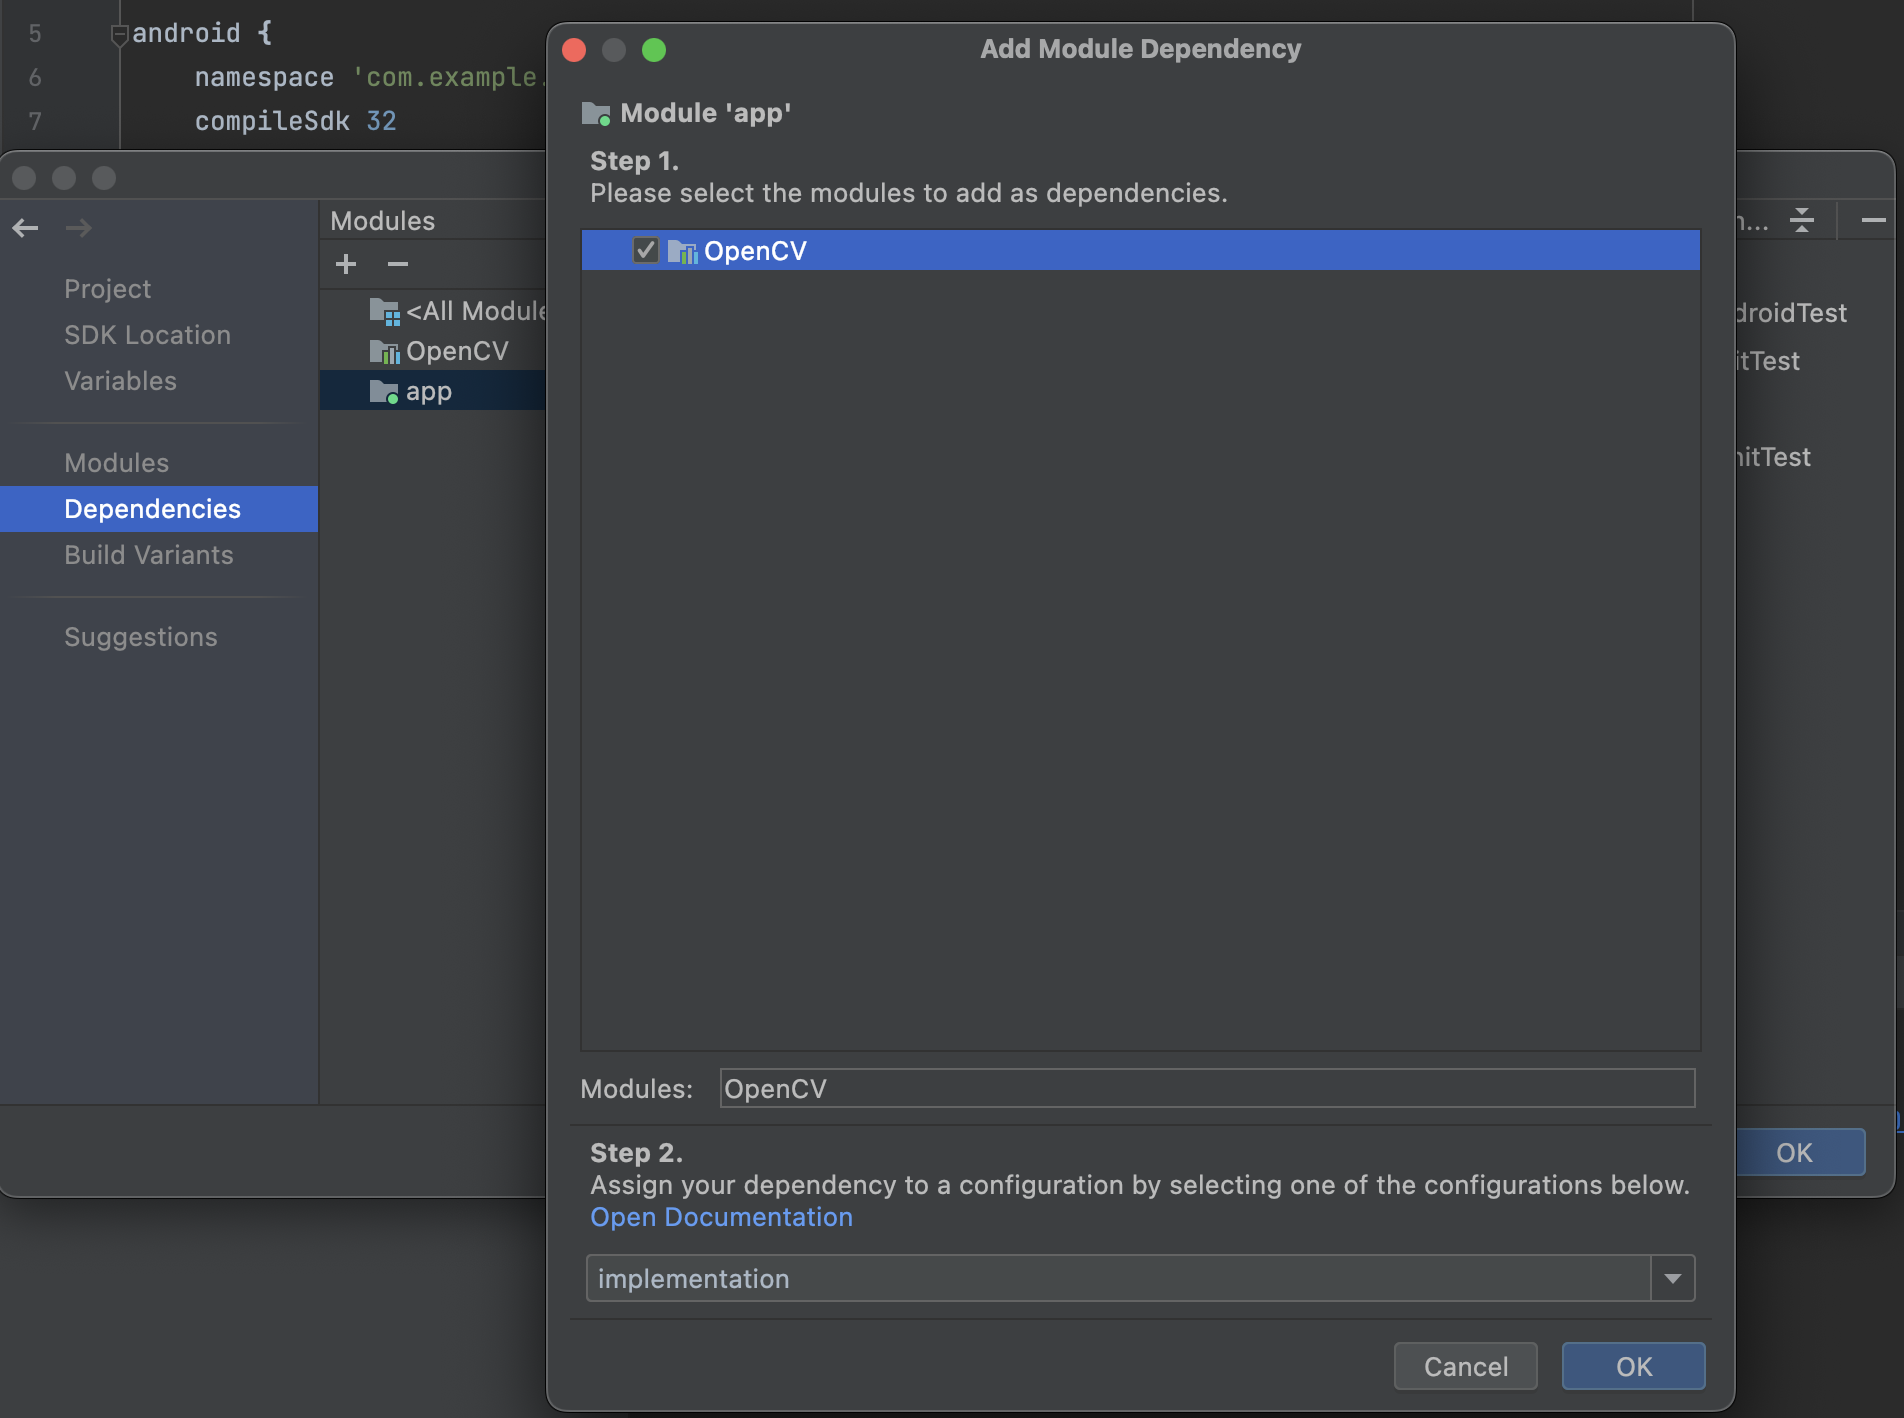This screenshot has width=1904, height=1418.
Task: Click the Modules panel header in Project Structure
Action: coord(383,221)
